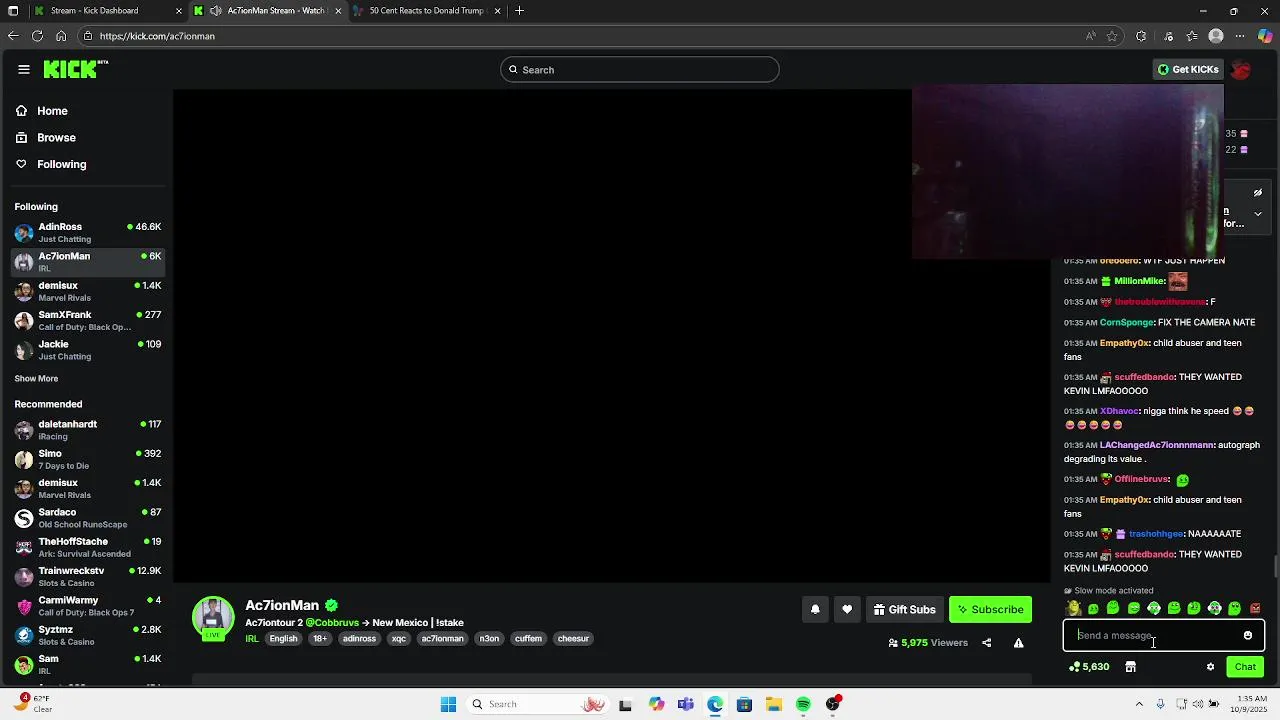Viewport: 1280px width, 720px height.
Task: Send message with Chat button
Action: 1245,667
